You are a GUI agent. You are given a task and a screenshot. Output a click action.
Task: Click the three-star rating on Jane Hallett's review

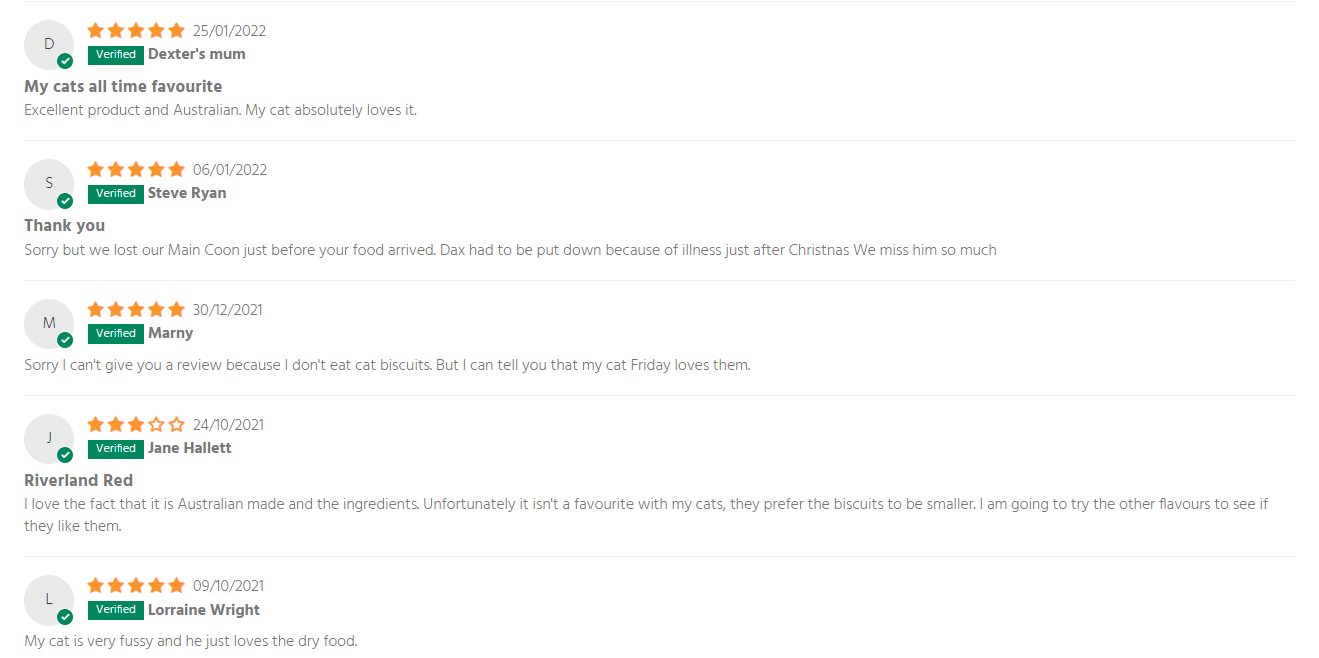point(136,425)
